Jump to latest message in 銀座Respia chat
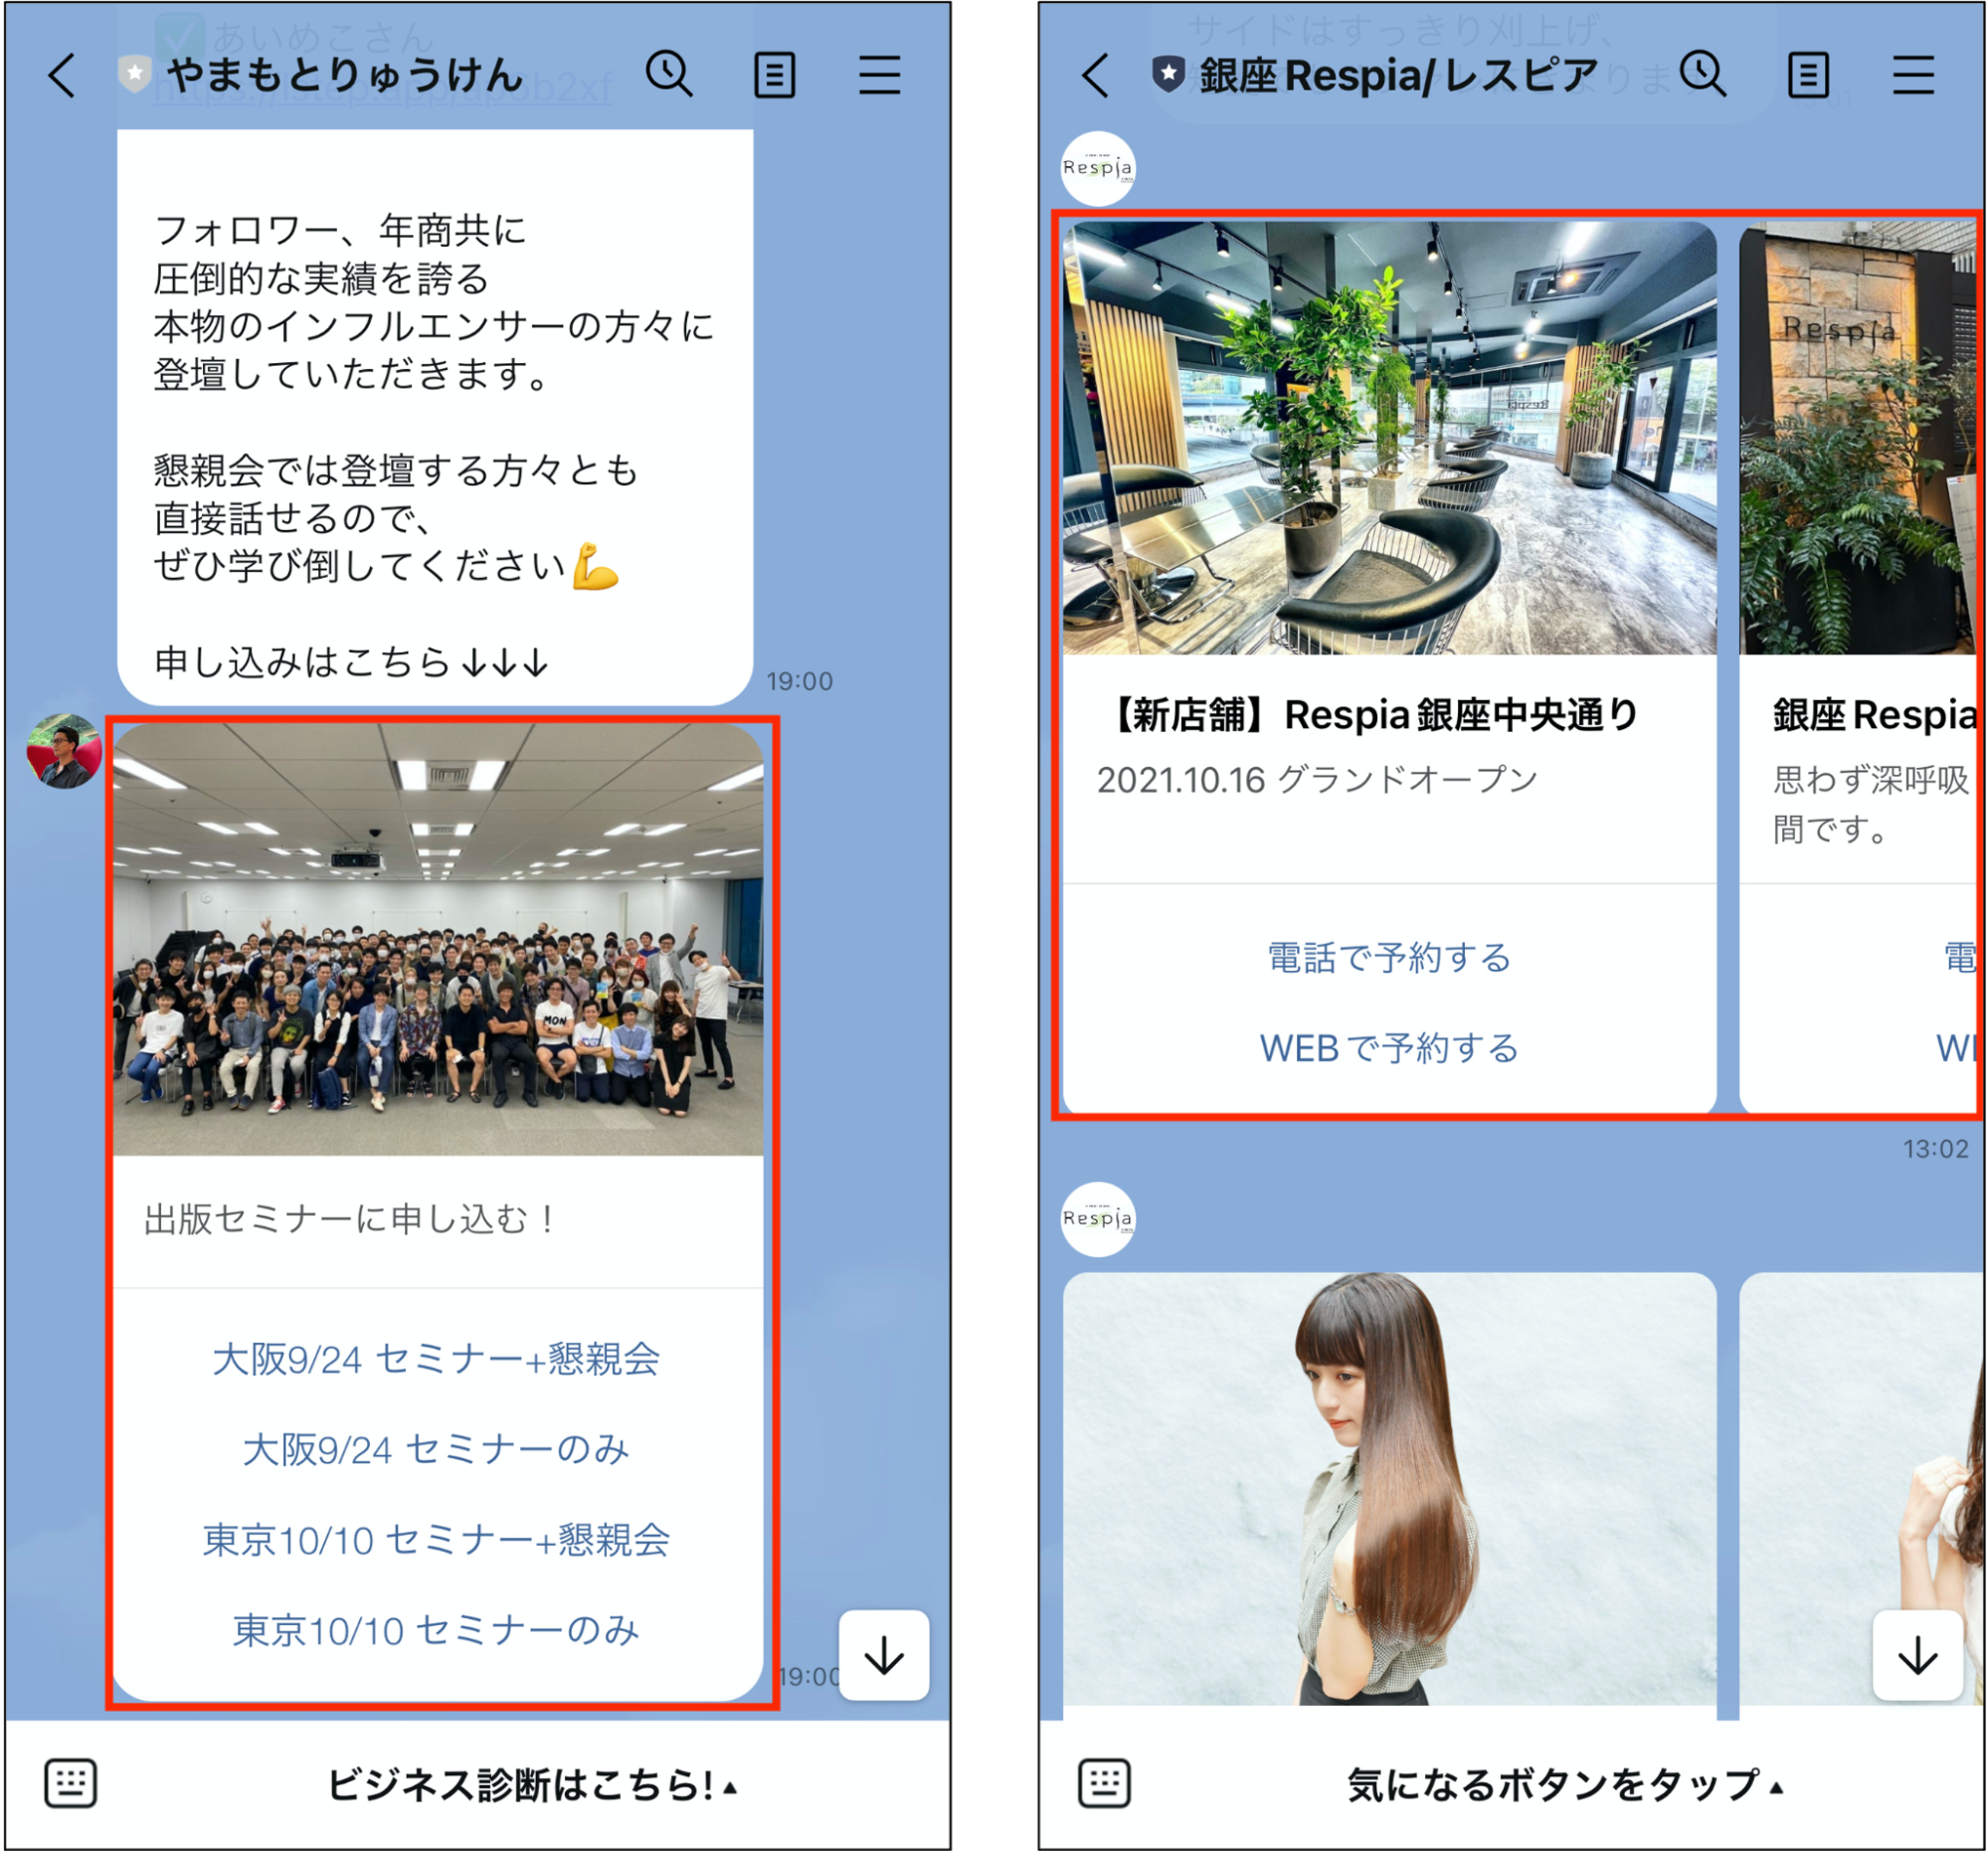The image size is (1988, 1852). point(1918,1656)
